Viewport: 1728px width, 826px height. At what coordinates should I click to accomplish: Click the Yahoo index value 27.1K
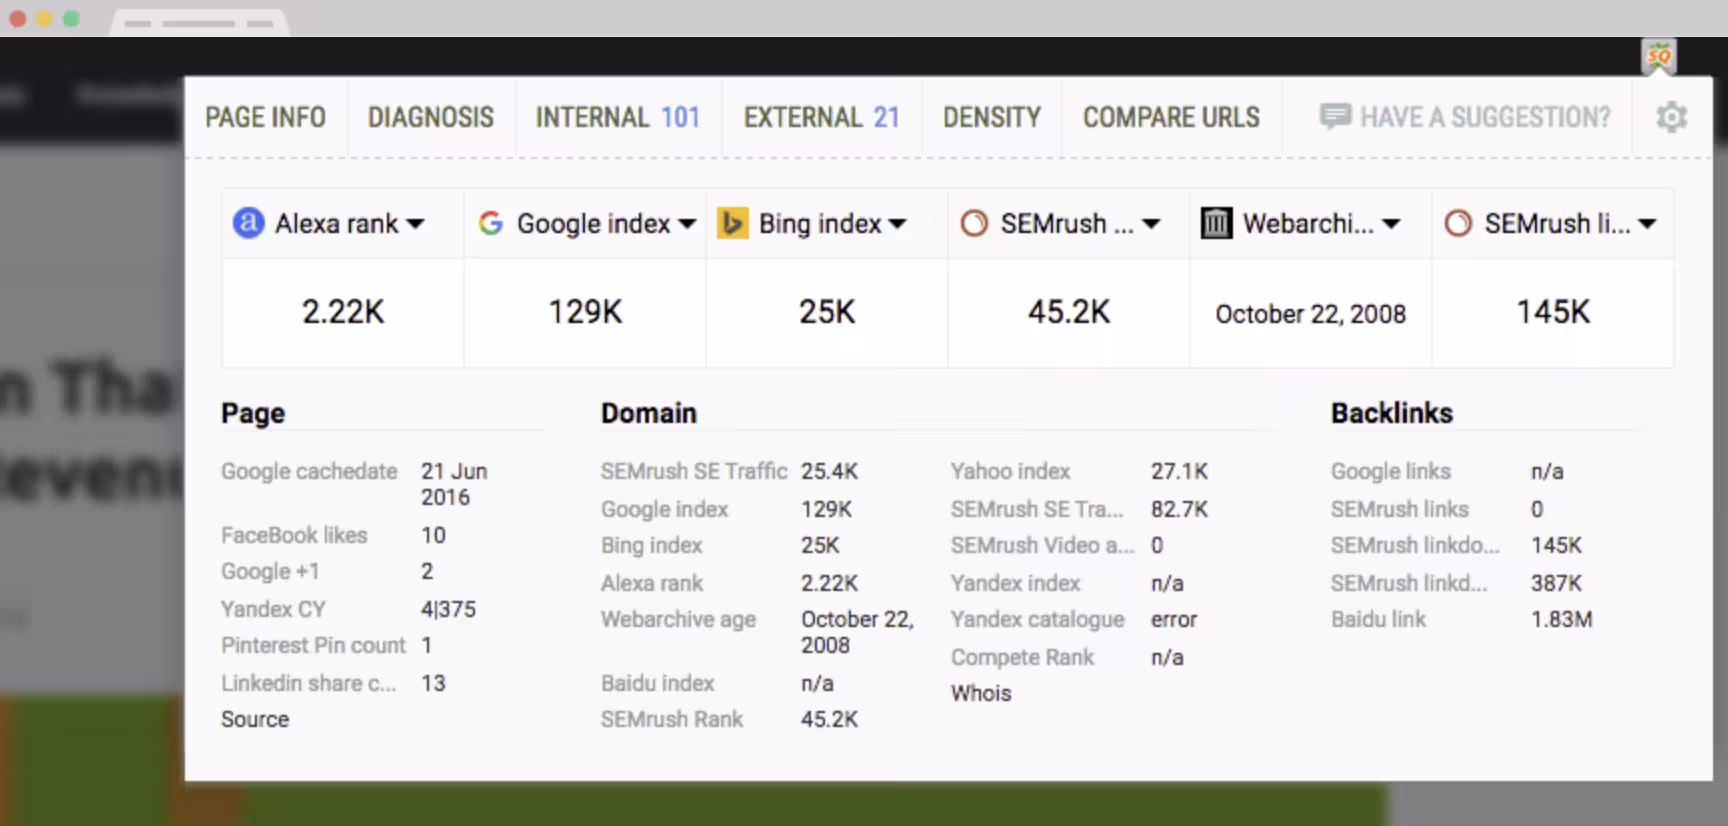[1179, 471]
